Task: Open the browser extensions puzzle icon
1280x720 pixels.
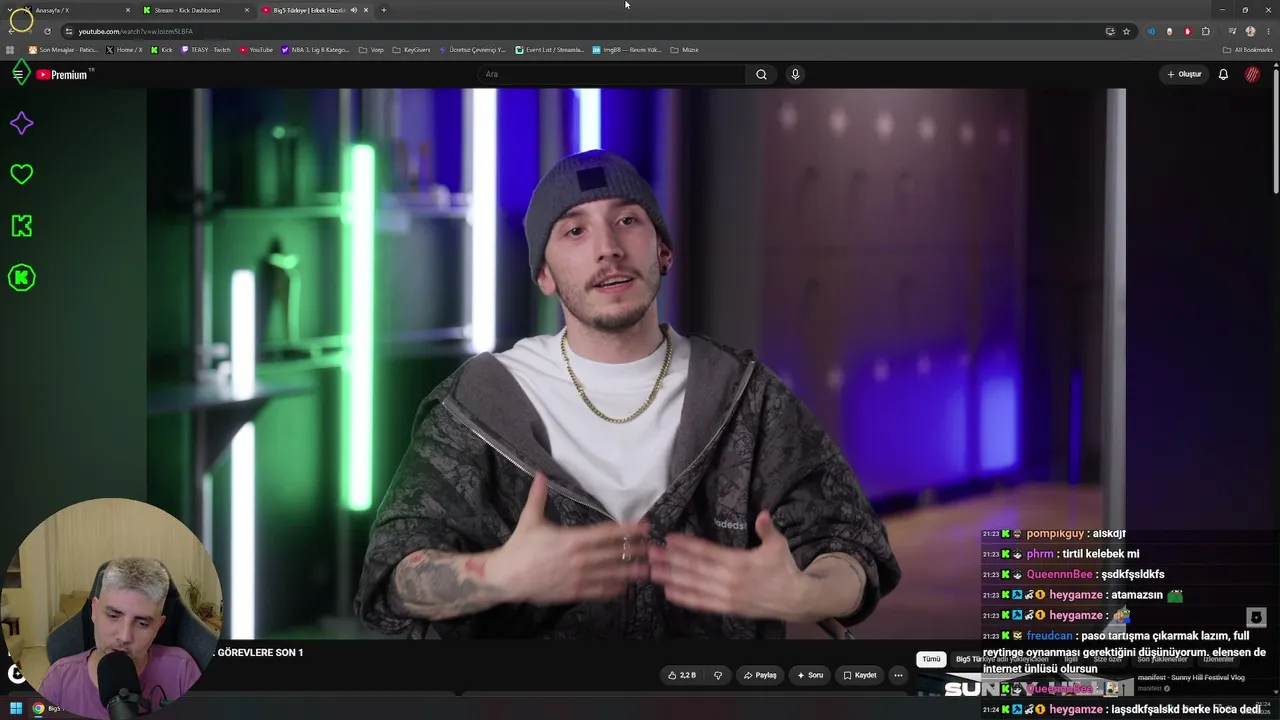Action: (1206, 31)
